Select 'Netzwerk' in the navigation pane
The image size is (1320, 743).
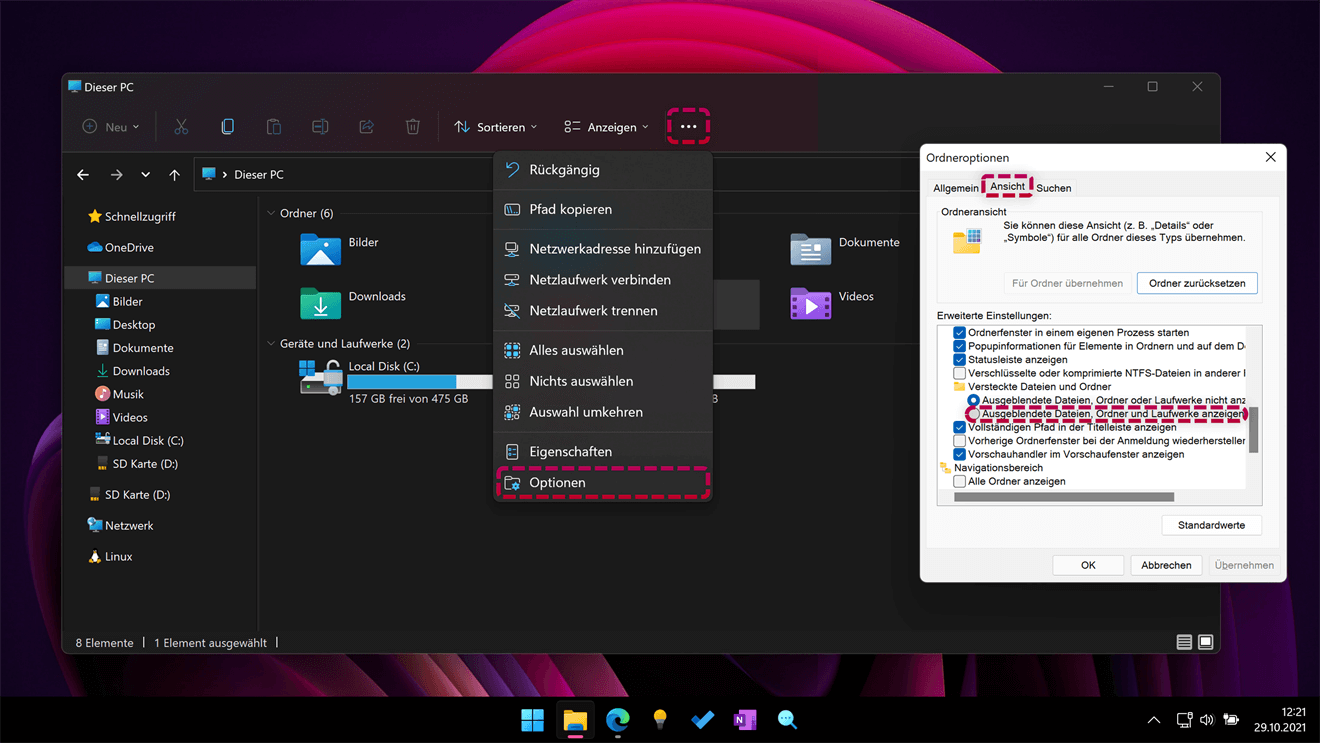[128, 526]
